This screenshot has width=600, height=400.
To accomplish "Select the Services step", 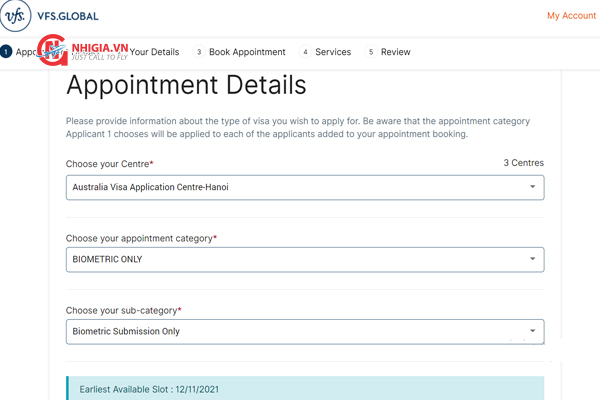I will tap(333, 52).
